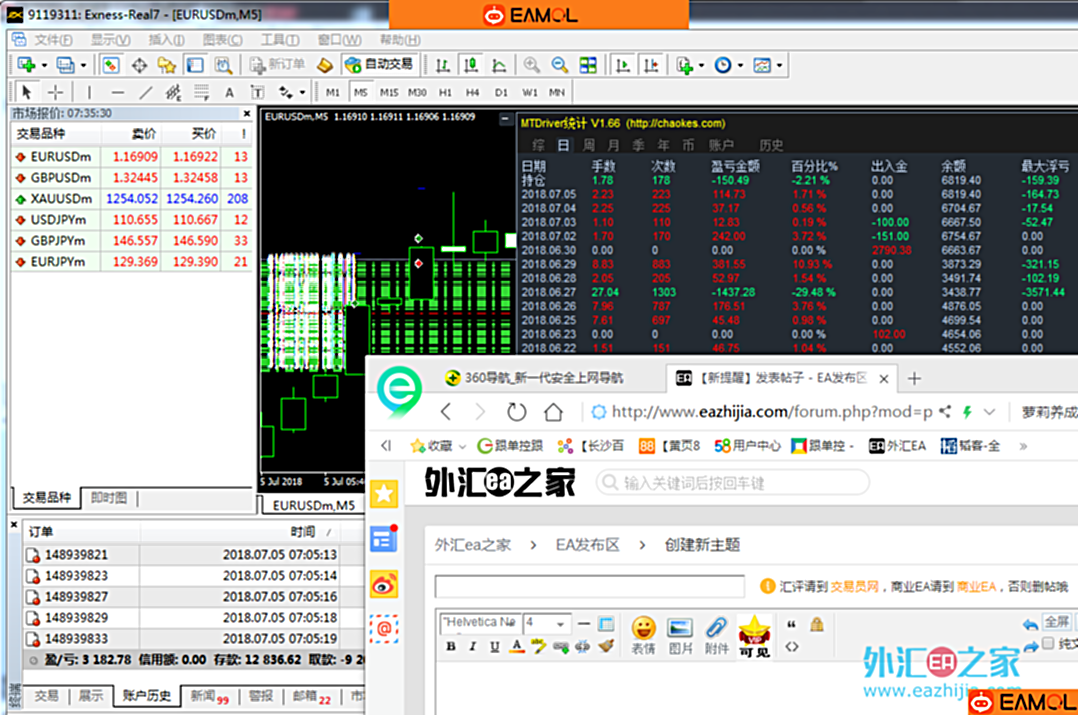Open indicators list dropdown arrow
Screen dimensions: 1078x715
701,65
